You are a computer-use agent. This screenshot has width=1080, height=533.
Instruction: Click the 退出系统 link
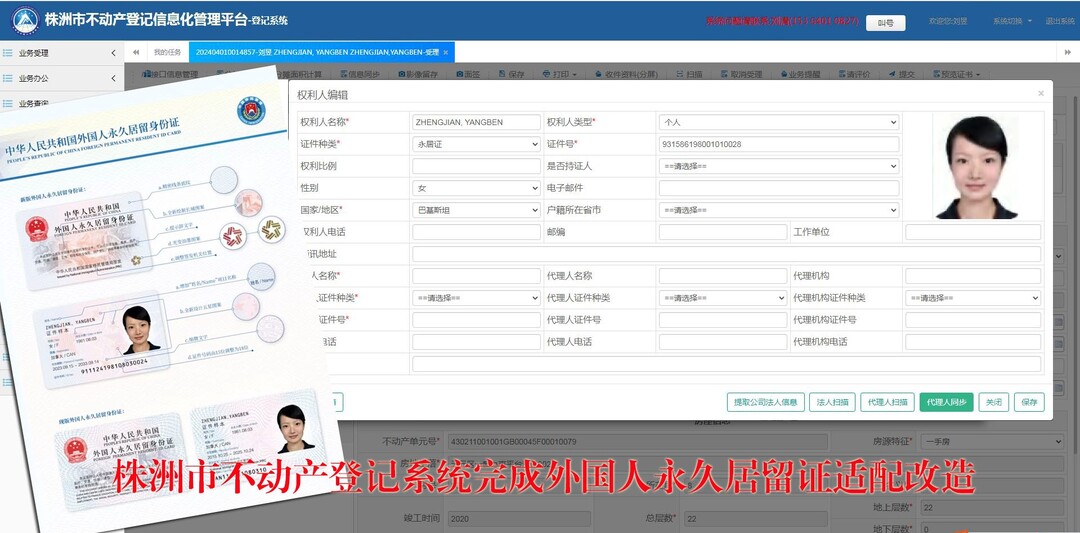[x=1059, y=21]
